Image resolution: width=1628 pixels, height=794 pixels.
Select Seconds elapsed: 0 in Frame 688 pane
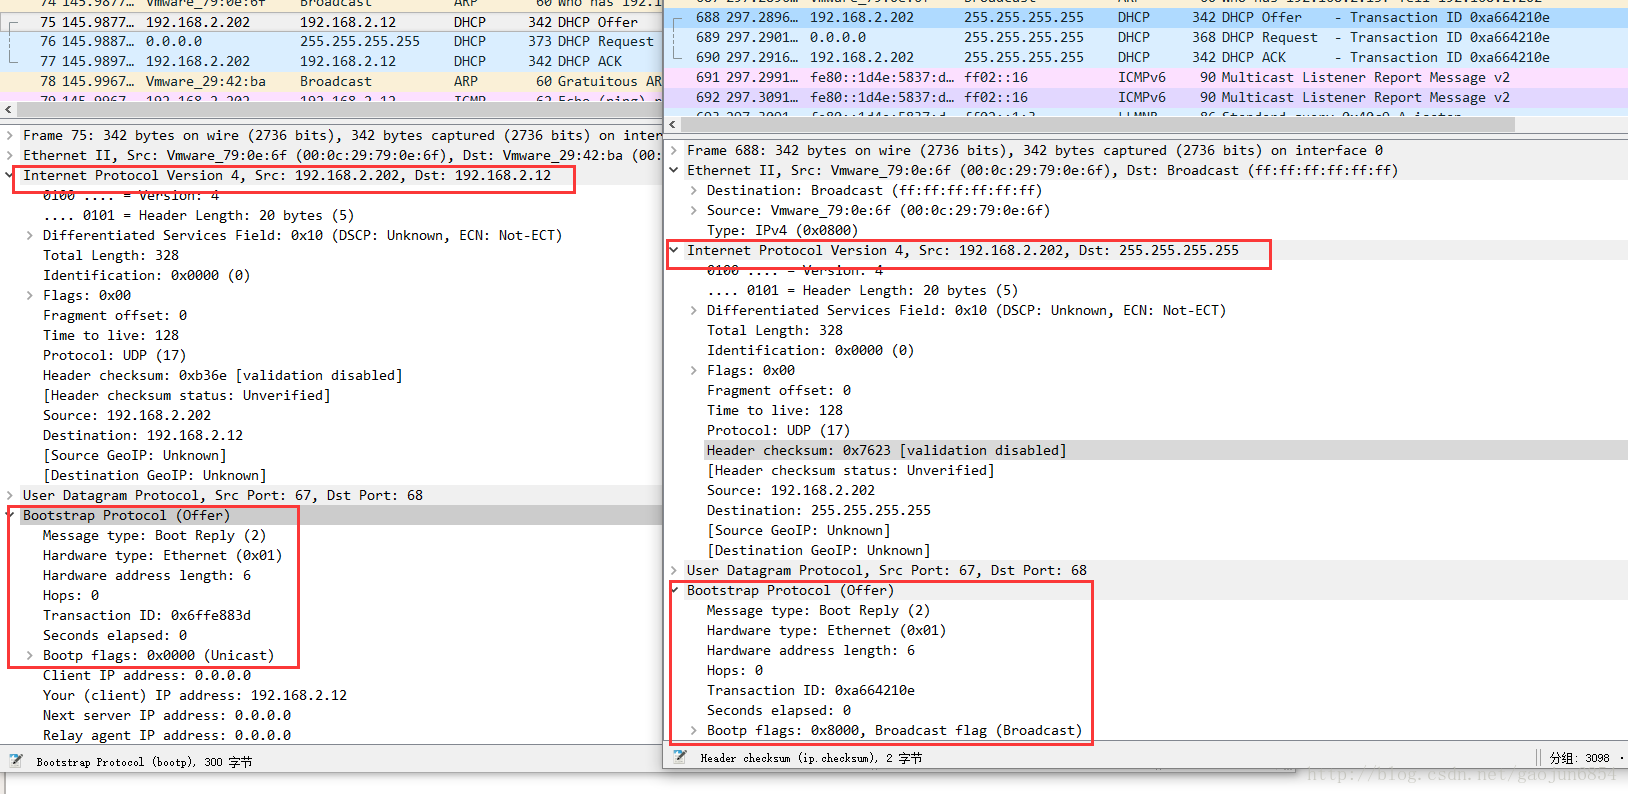pyautogui.click(x=778, y=710)
